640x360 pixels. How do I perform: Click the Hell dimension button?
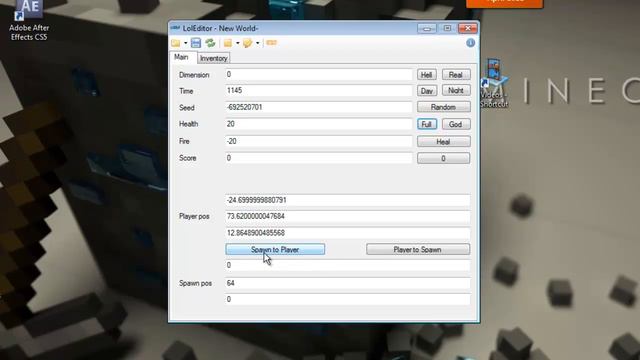[x=427, y=75]
